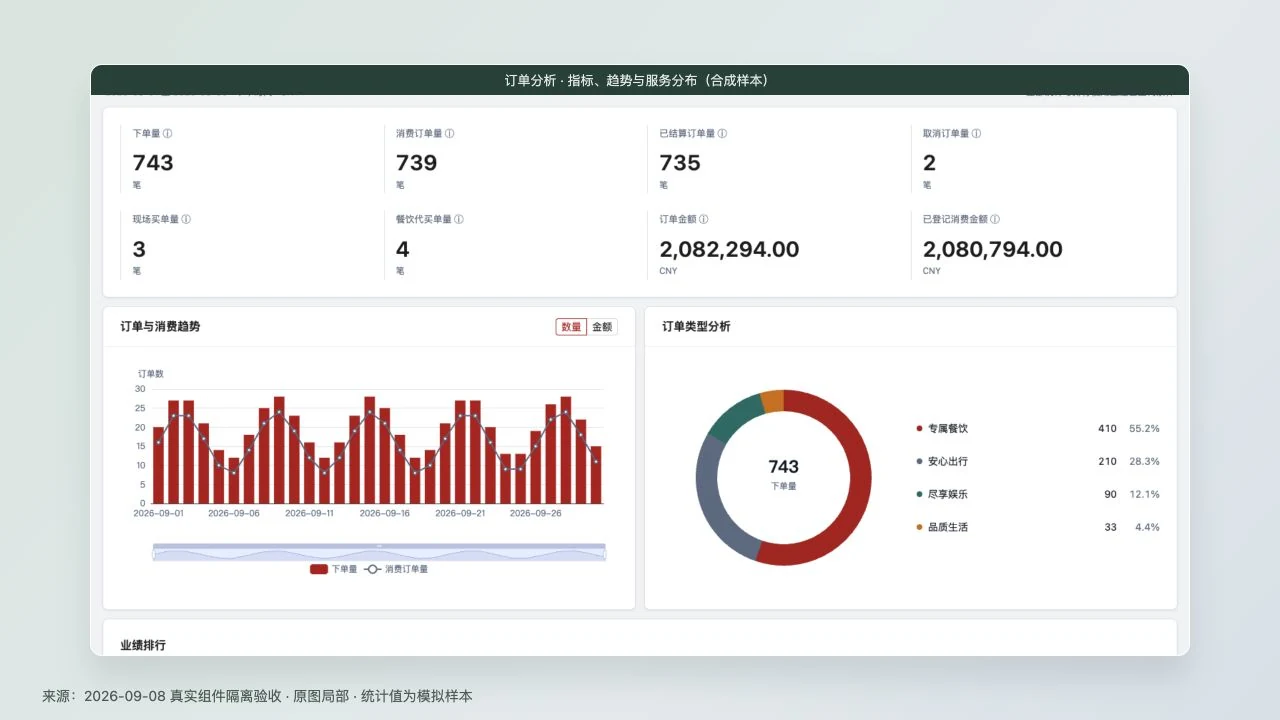This screenshot has width=1280, height=720.
Task: Click the red dot beside 专属餐饮 legend
Action: 919,428
